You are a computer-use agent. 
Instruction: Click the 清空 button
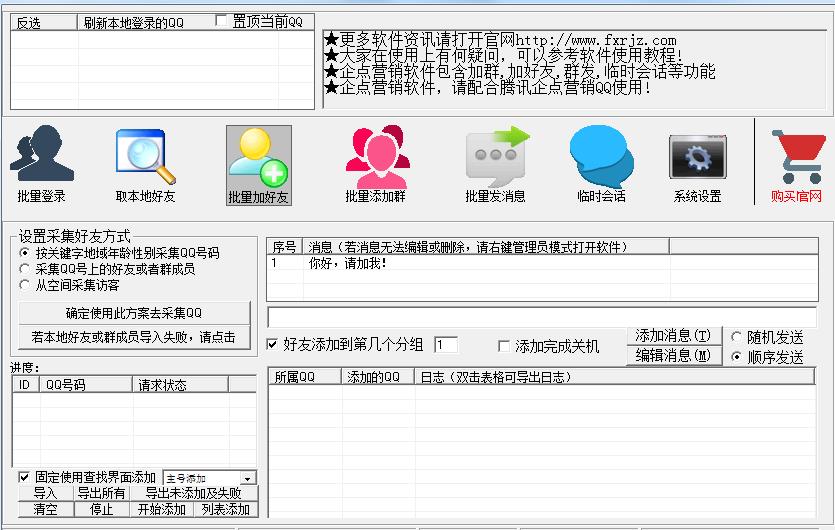click(x=45, y=510)
